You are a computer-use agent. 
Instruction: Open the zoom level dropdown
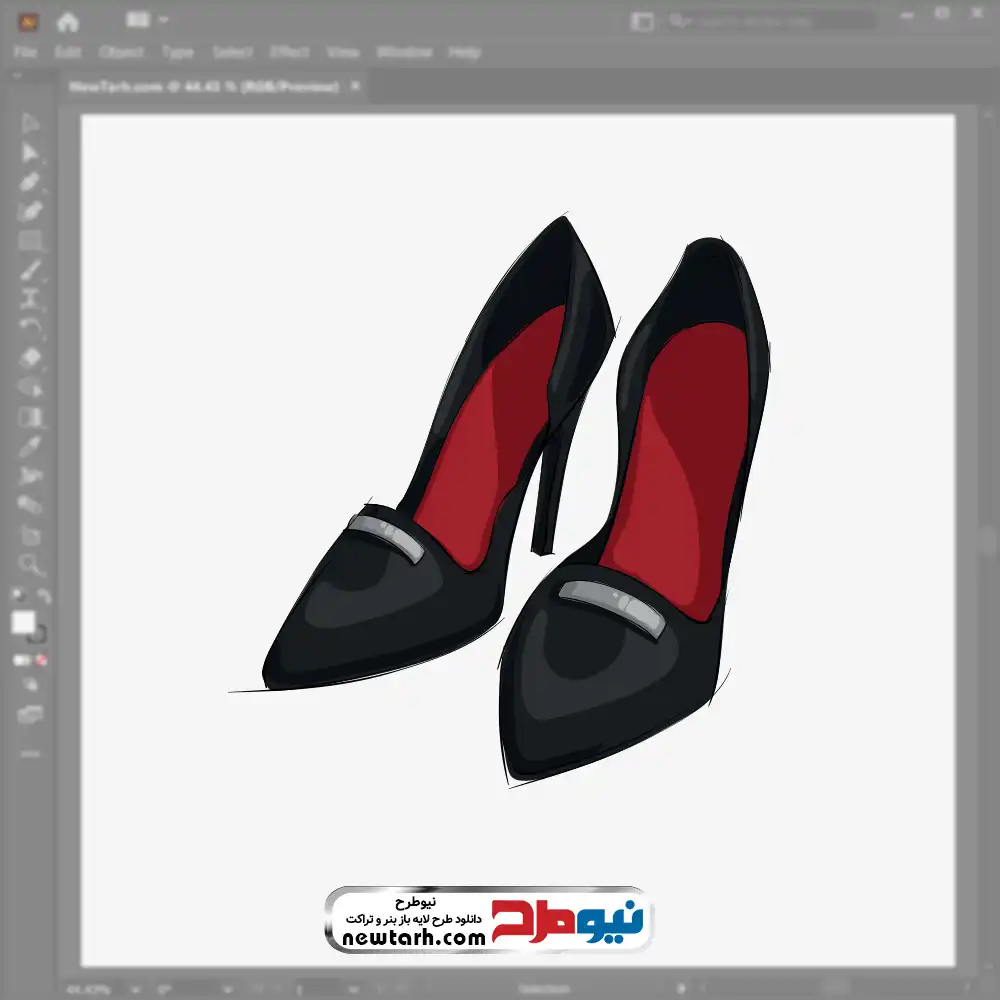[x=134, y=988]
